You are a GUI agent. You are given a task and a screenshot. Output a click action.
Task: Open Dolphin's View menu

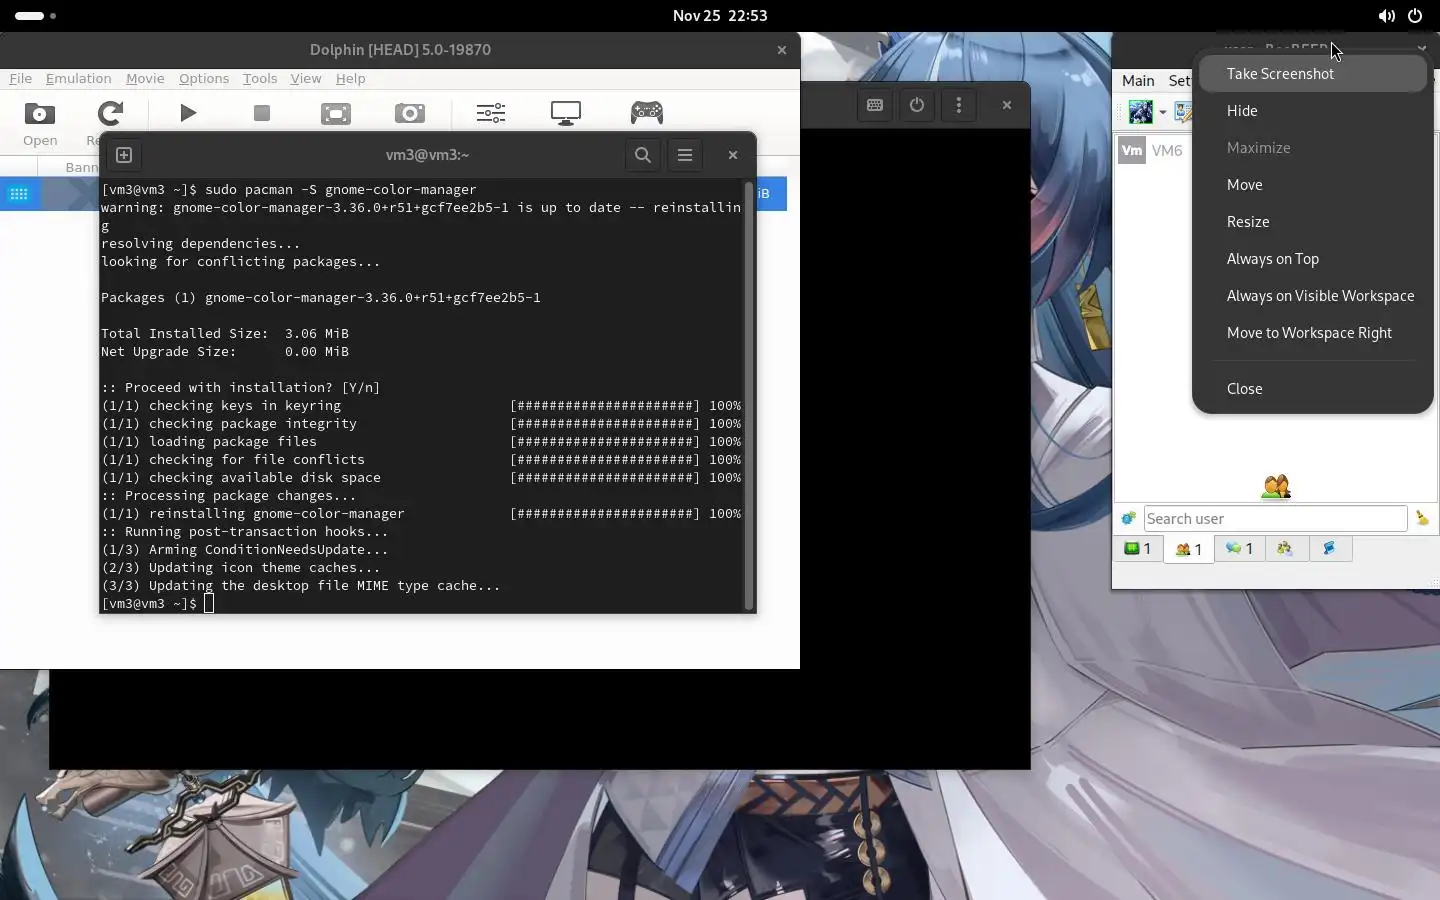[x=306, y=78]
